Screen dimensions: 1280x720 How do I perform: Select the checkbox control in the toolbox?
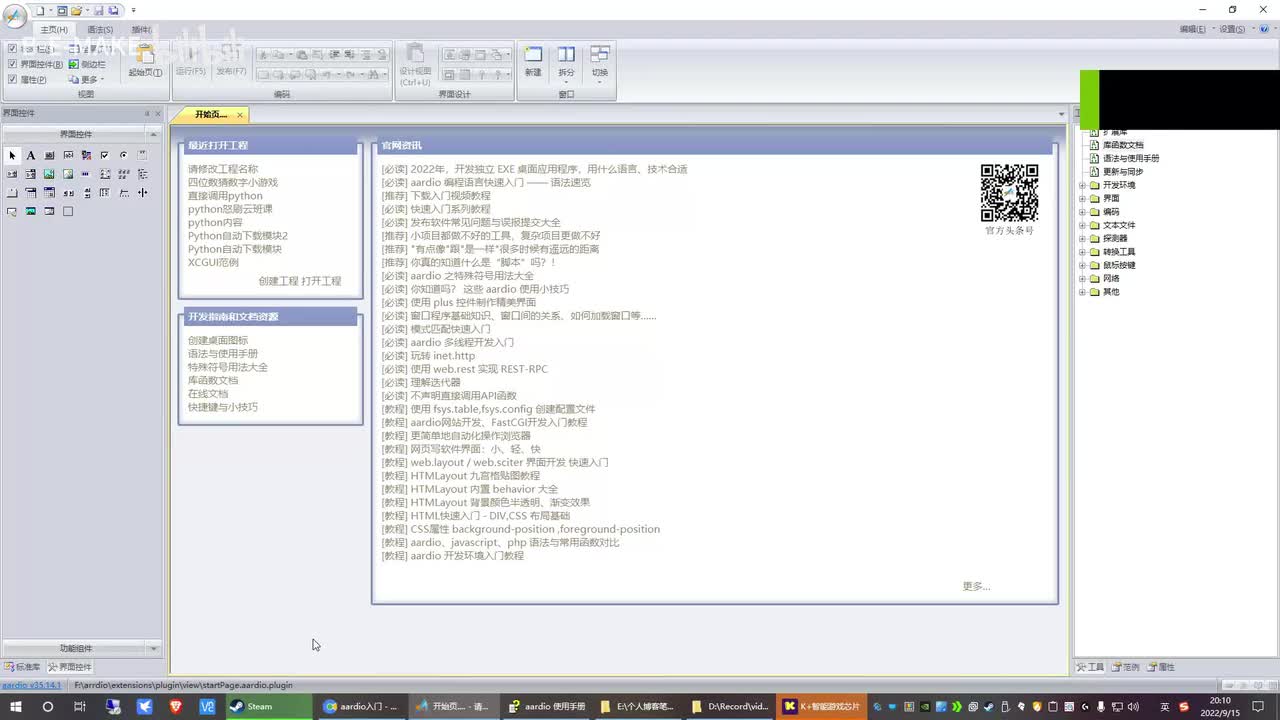pos(105,155)
